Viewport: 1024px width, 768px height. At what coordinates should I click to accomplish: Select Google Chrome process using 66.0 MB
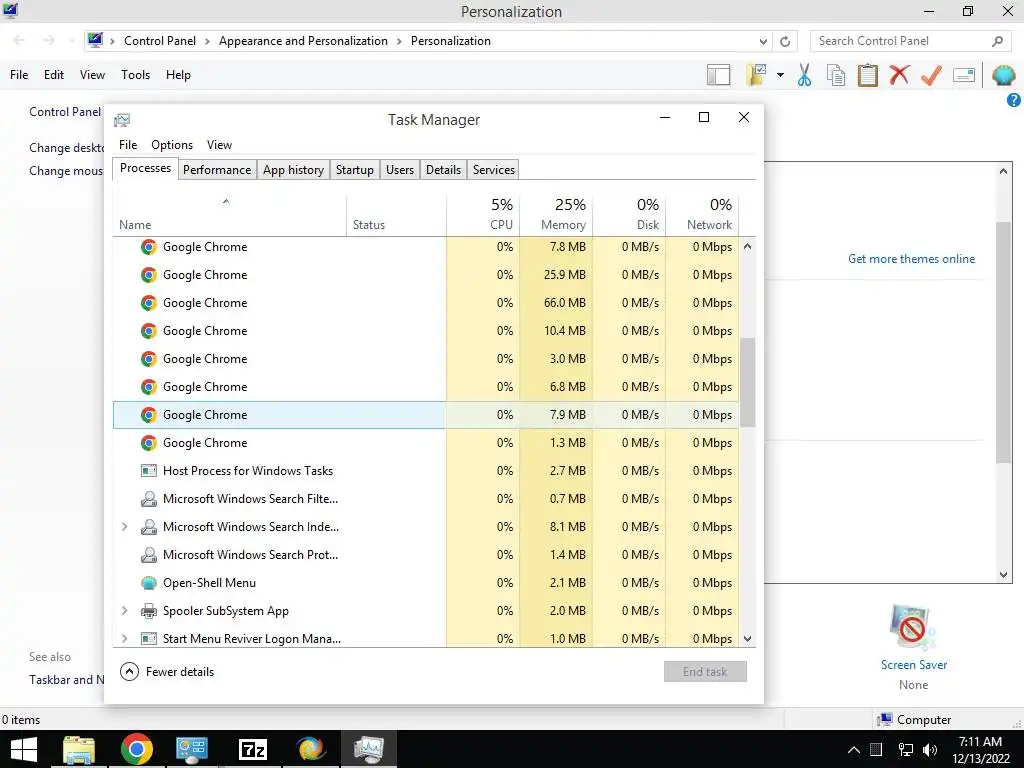[x=426, y=303]
